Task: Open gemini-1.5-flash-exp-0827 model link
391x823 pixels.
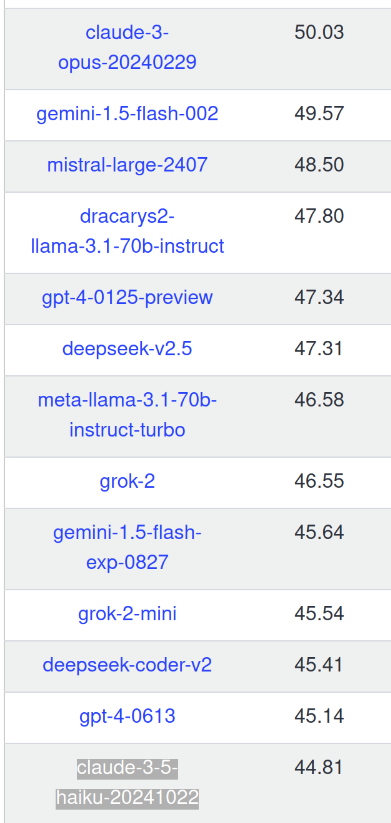Action: (x=127, y=547)
